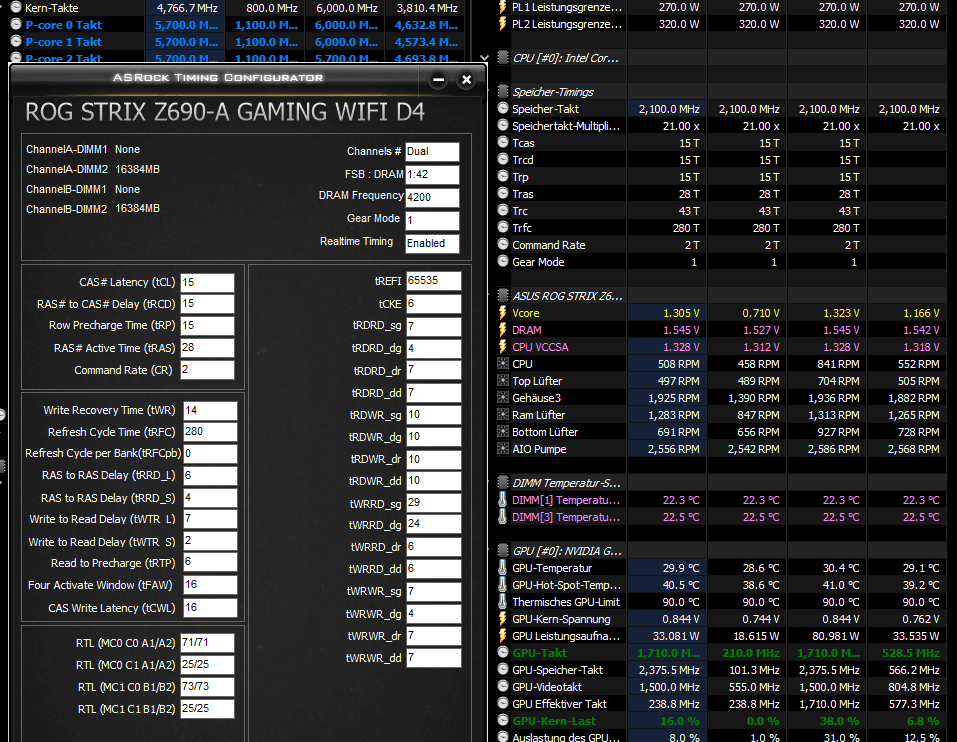Click the Four Activate Window (tFAW) field
The width and height of the screenshot is (957, 742).
point(210,585)
